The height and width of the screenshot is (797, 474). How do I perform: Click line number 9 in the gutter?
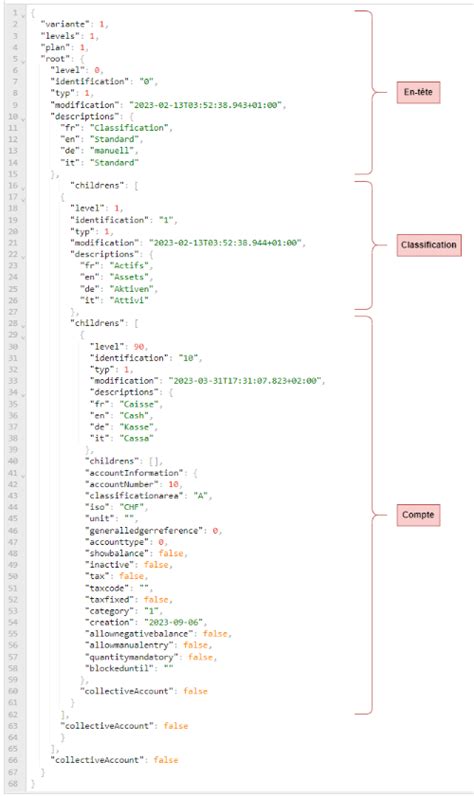pyautogui.click(x=15, y=105)
